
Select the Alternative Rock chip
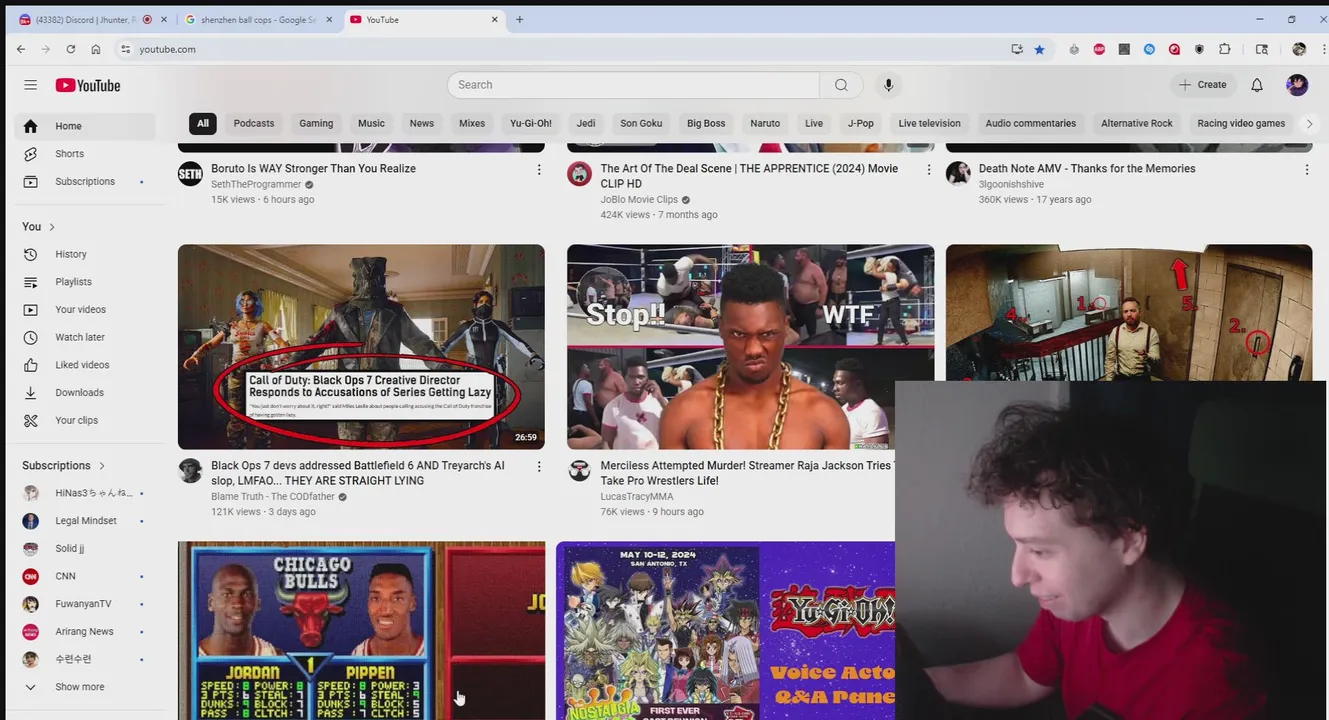[x=1137, y=124]
